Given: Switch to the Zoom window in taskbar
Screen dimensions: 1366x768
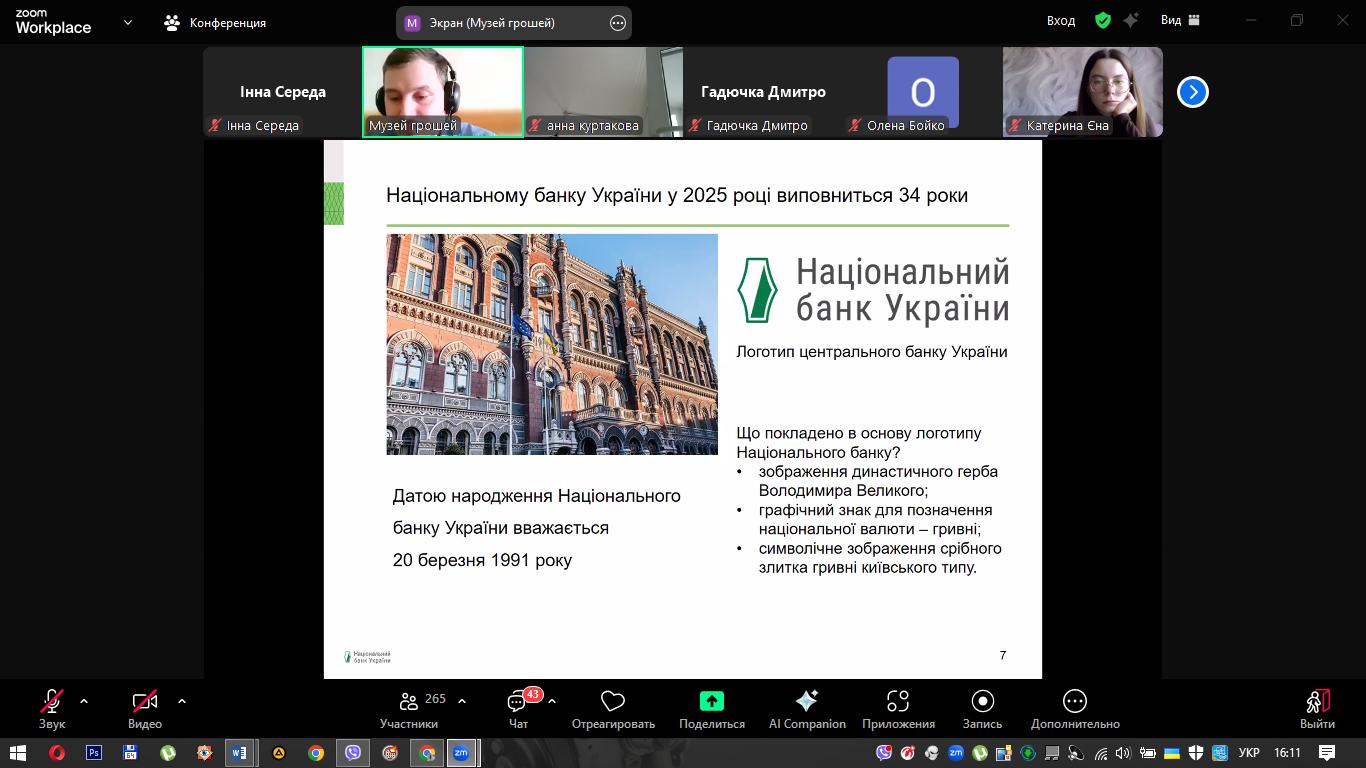Looking at the screenshot, I should [461, 753].
